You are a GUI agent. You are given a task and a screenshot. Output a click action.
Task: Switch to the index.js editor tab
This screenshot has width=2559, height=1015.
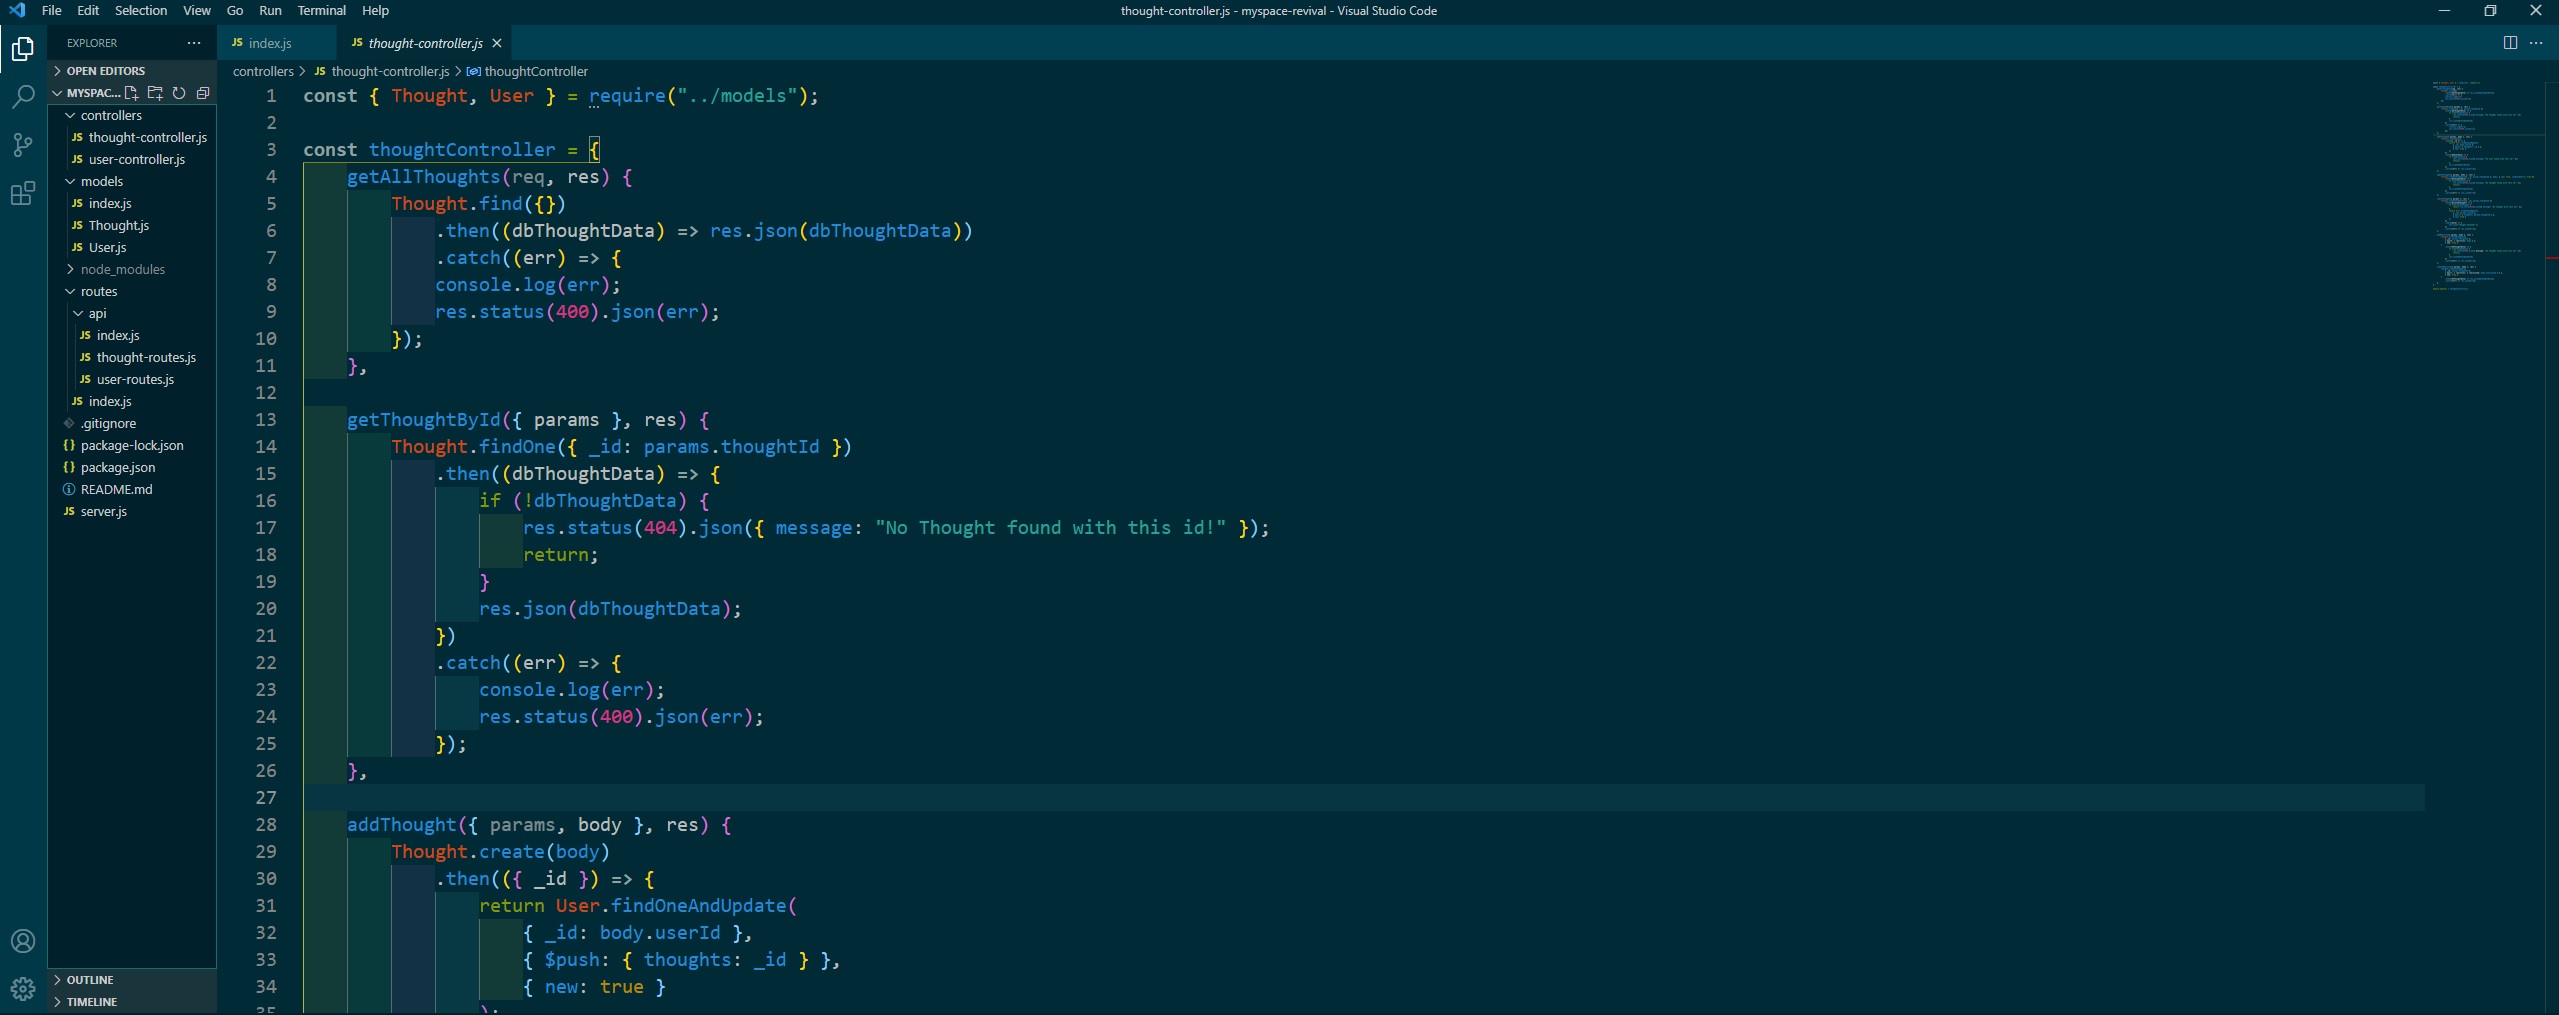click(269, 43)
